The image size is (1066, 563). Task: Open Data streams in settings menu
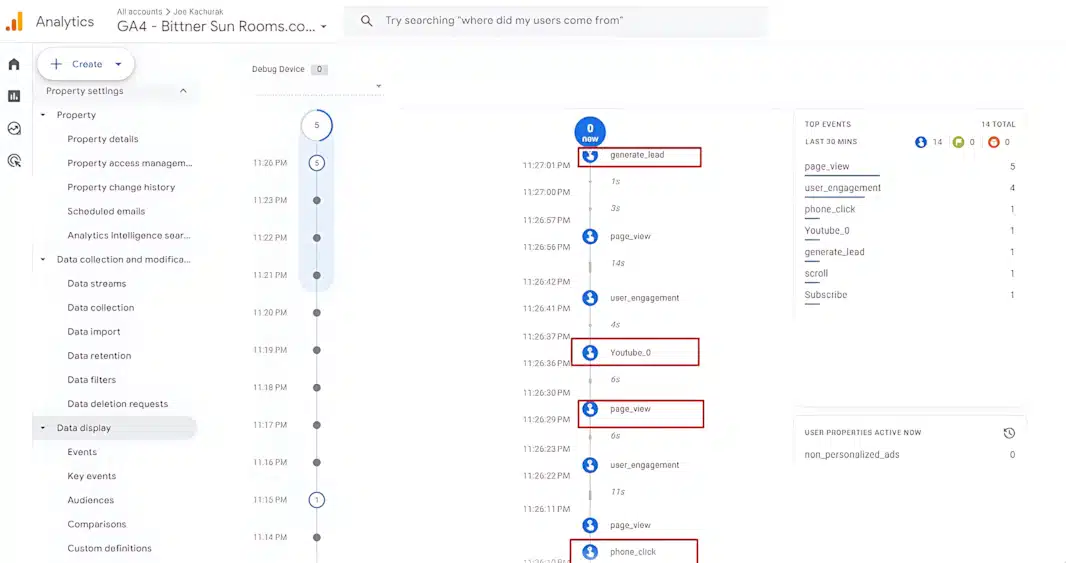point(96,284)
